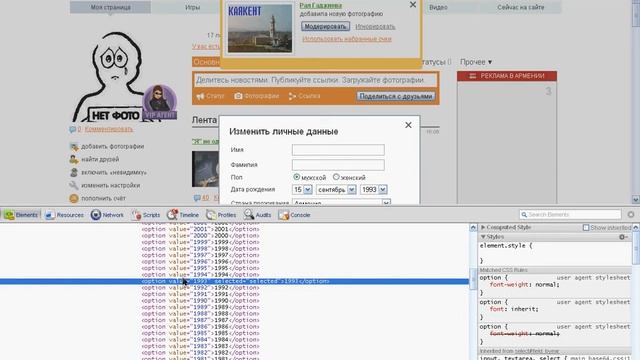Click the Фотографии camera icon
This screenshot has width=640, height=360.
pos(238,96)
